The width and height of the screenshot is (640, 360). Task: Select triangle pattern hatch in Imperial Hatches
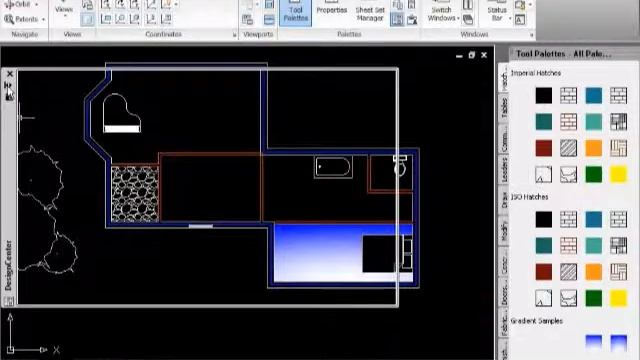pos(543,175)
